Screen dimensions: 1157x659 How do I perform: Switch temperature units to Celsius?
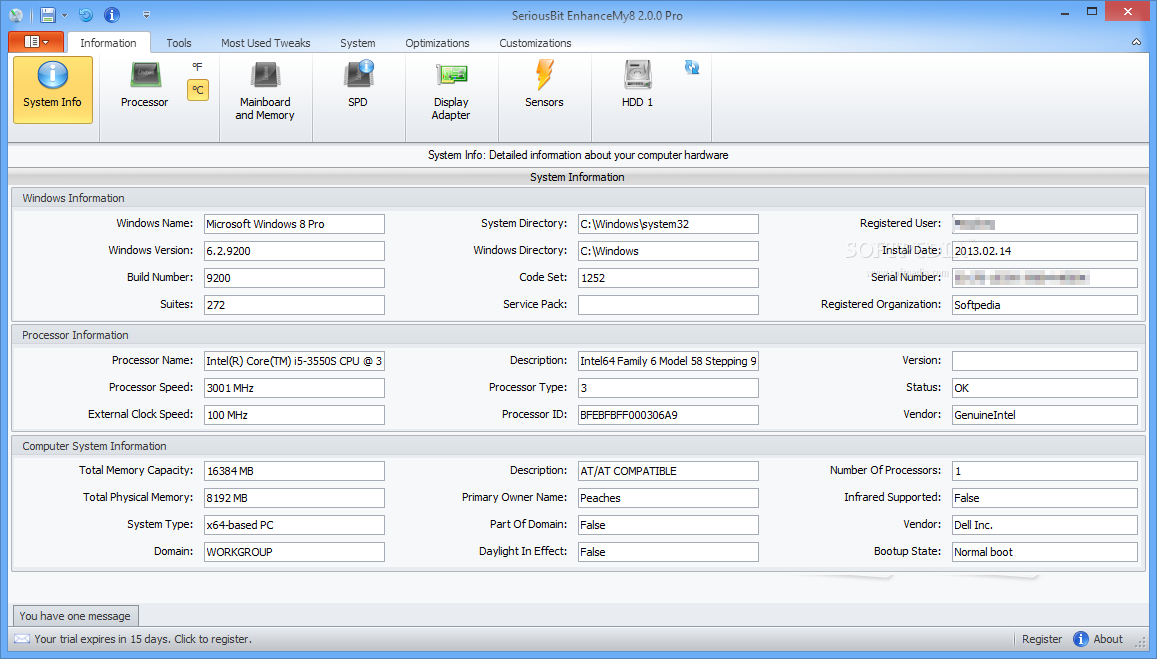tap(198, 90)
